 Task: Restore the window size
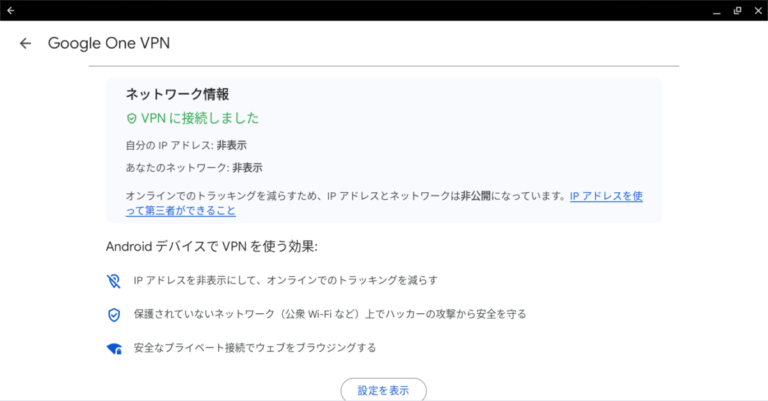click(737, 11)
